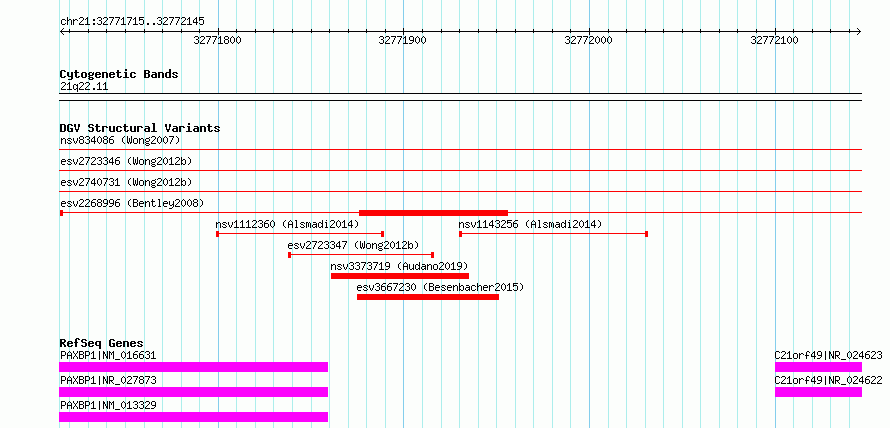
Task: Click the thin nsv1143256 variant line
Action: point(553,234)
